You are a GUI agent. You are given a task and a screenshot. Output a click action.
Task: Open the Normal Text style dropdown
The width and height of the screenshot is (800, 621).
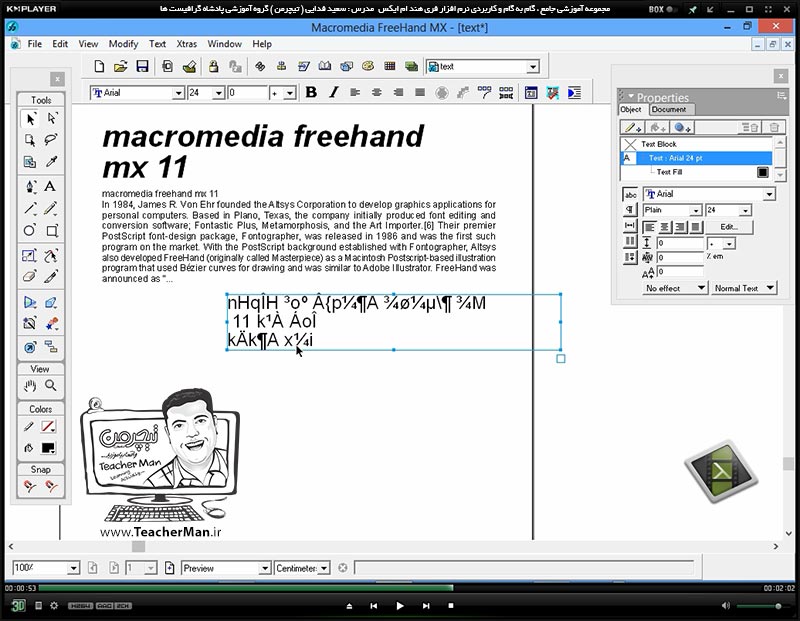(744, 288)
